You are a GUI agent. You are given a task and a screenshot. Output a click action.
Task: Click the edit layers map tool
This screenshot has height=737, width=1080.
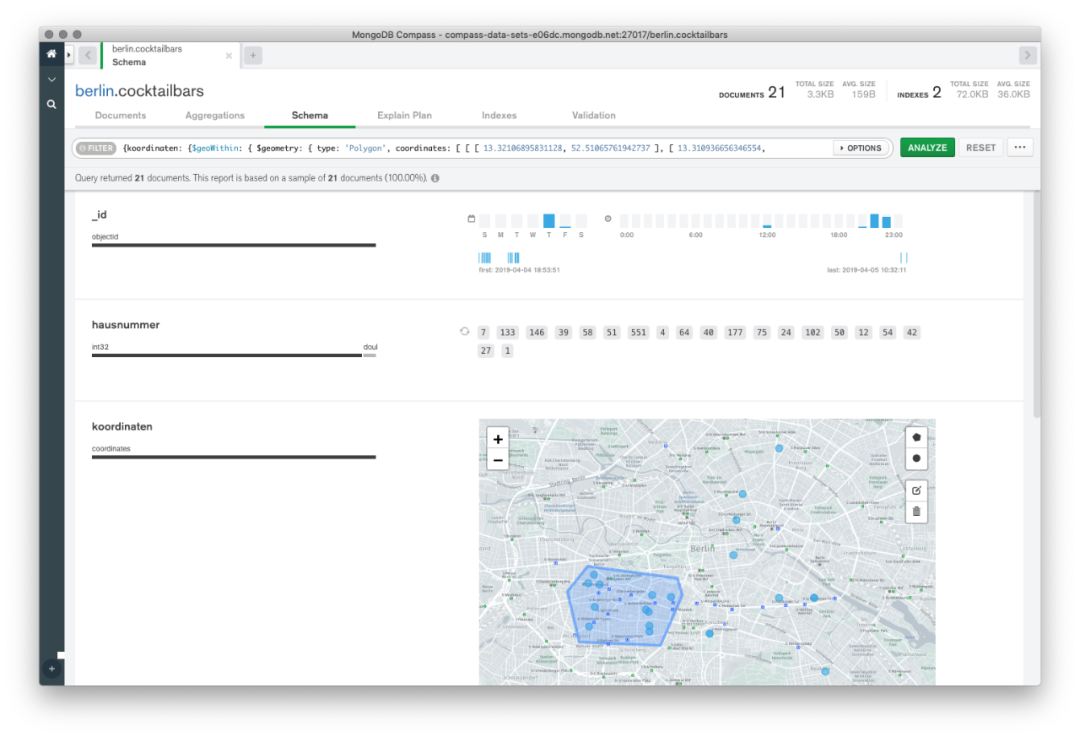click(x=916, y=491)
